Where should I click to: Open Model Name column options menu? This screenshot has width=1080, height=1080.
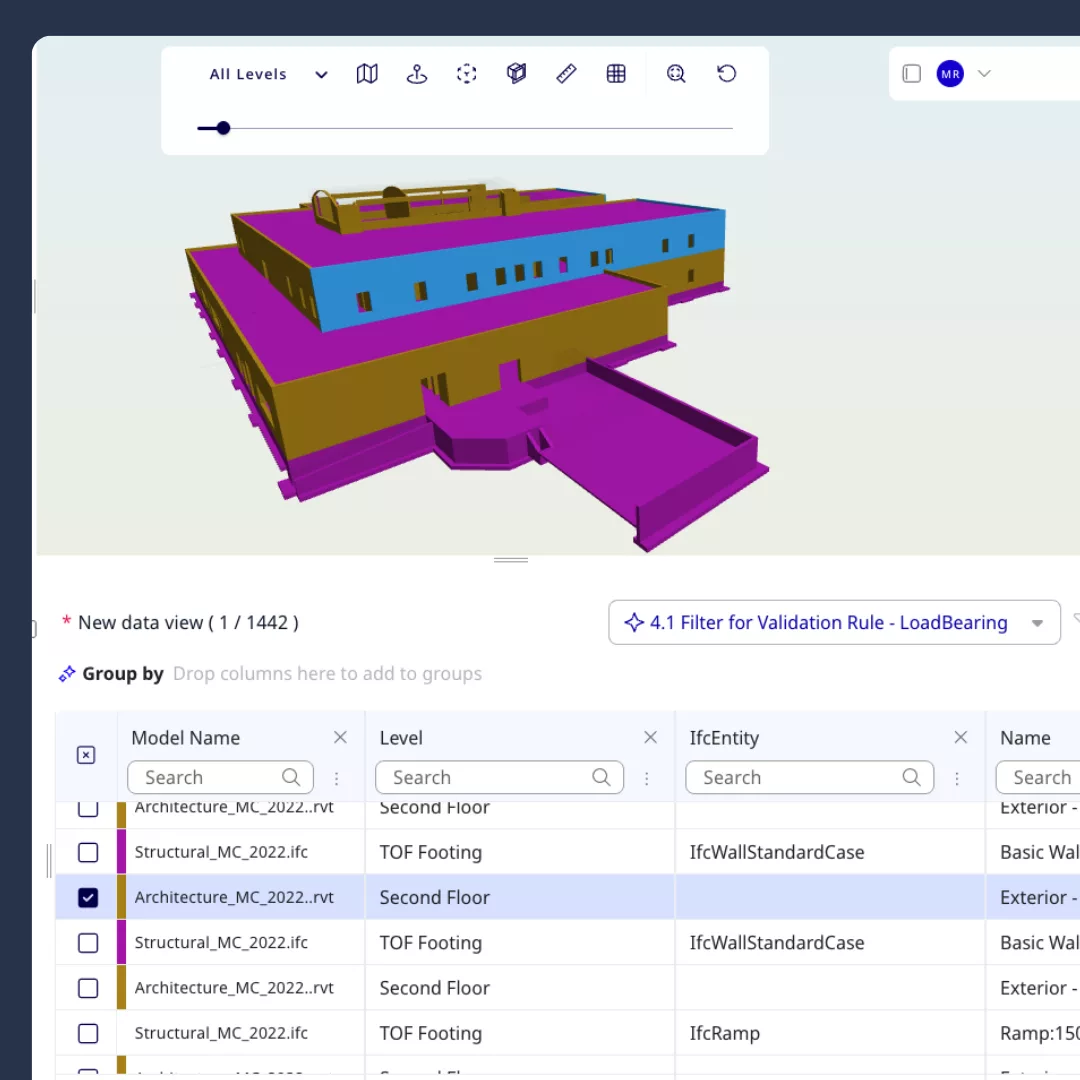[336, 778]
